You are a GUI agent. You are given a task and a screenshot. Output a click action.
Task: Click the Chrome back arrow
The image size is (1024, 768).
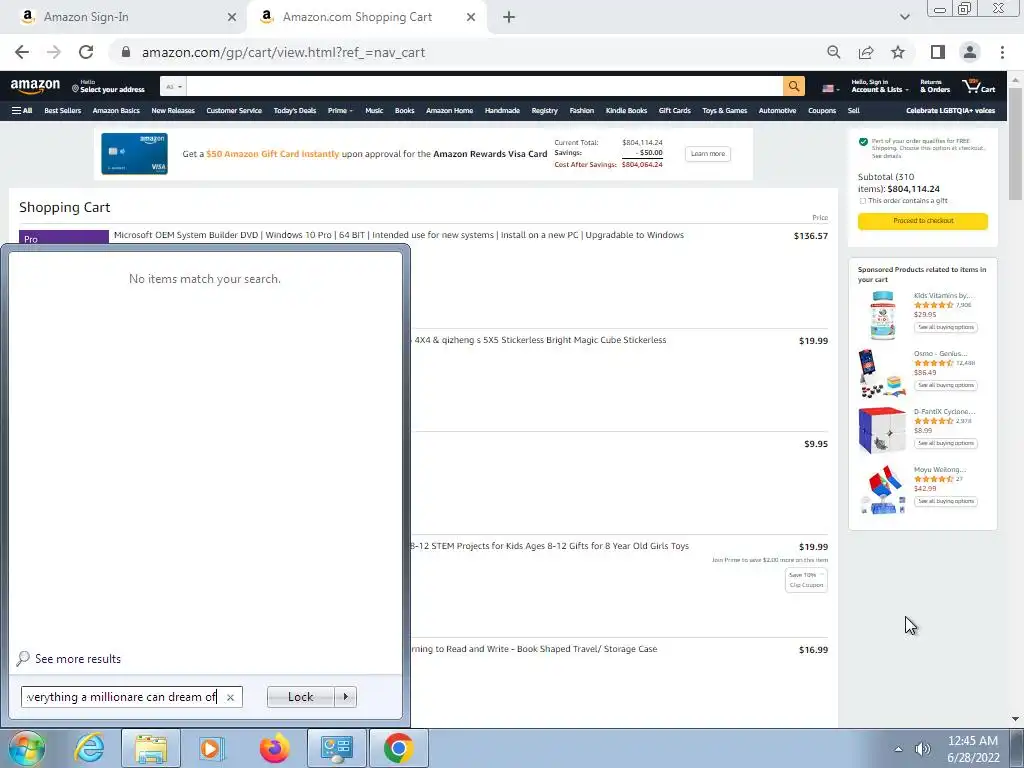22,52
